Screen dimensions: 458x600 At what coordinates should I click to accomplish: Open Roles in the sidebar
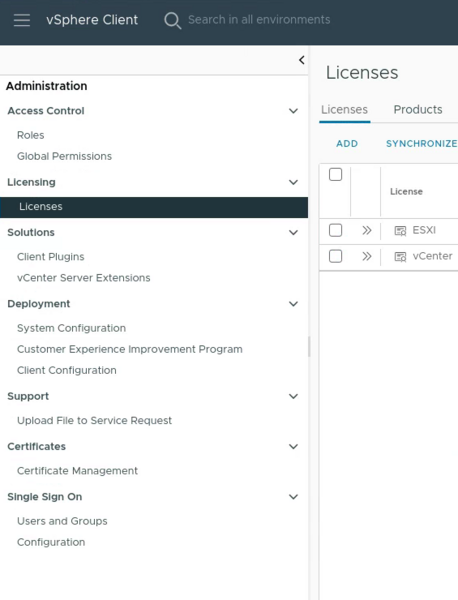point(31,135)
